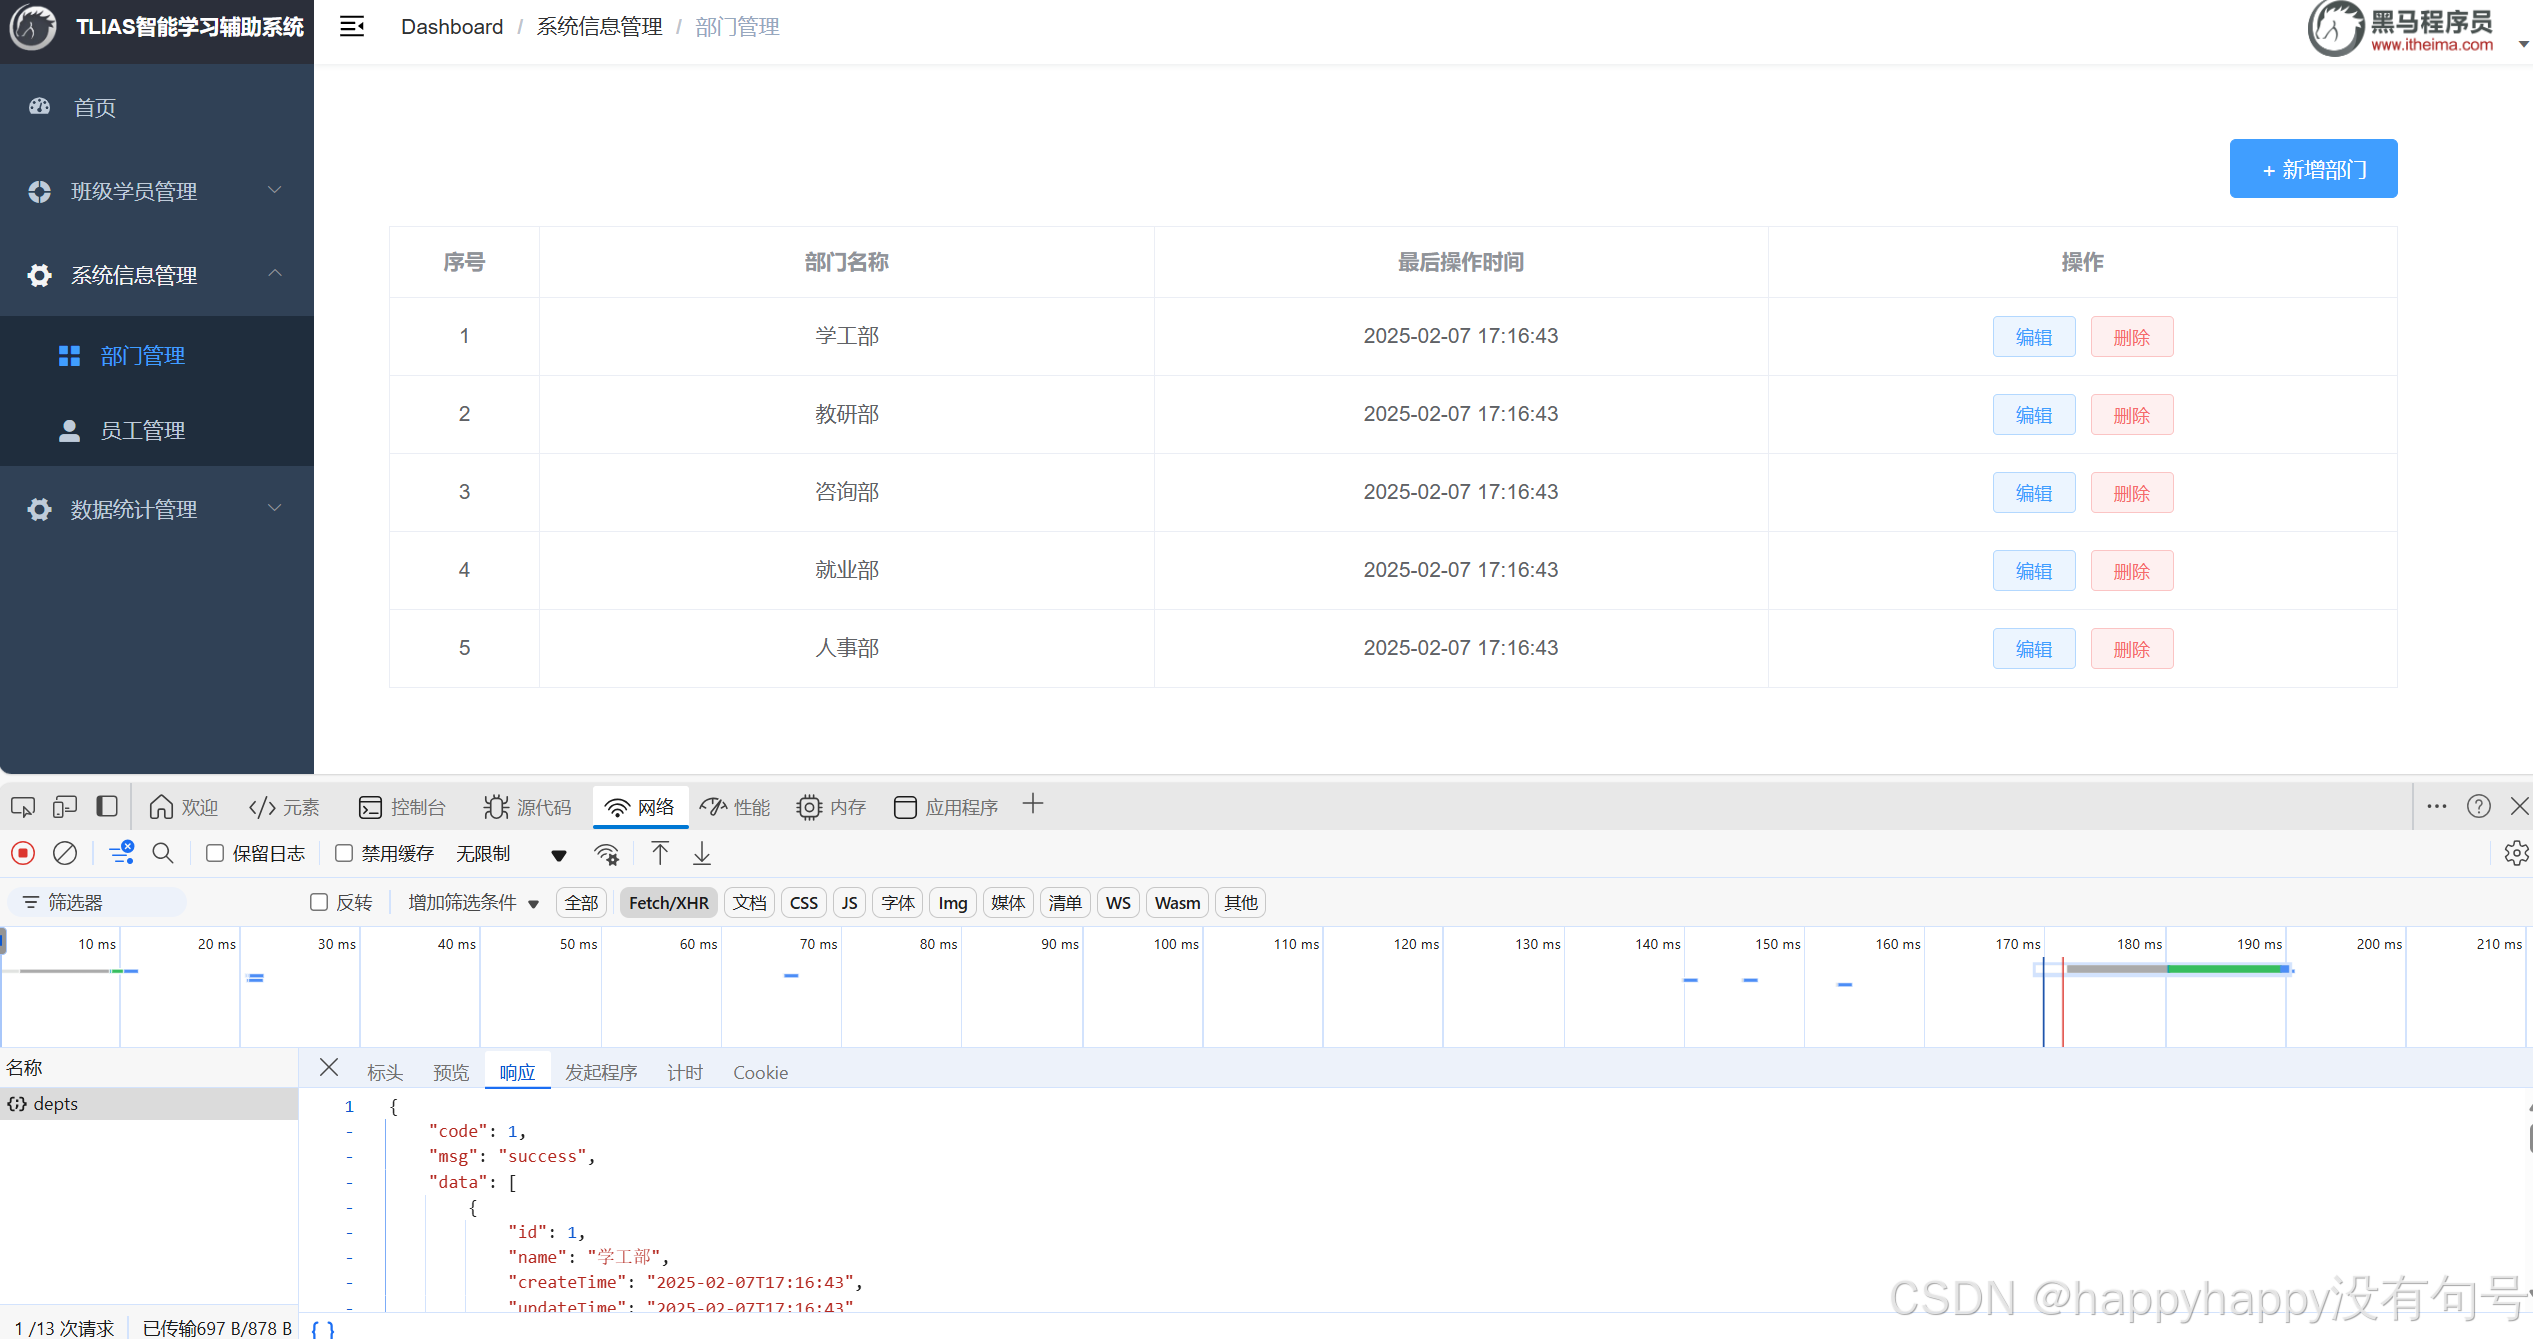
Task: Open the 预览 response tab
Action: pos(450,1072)
